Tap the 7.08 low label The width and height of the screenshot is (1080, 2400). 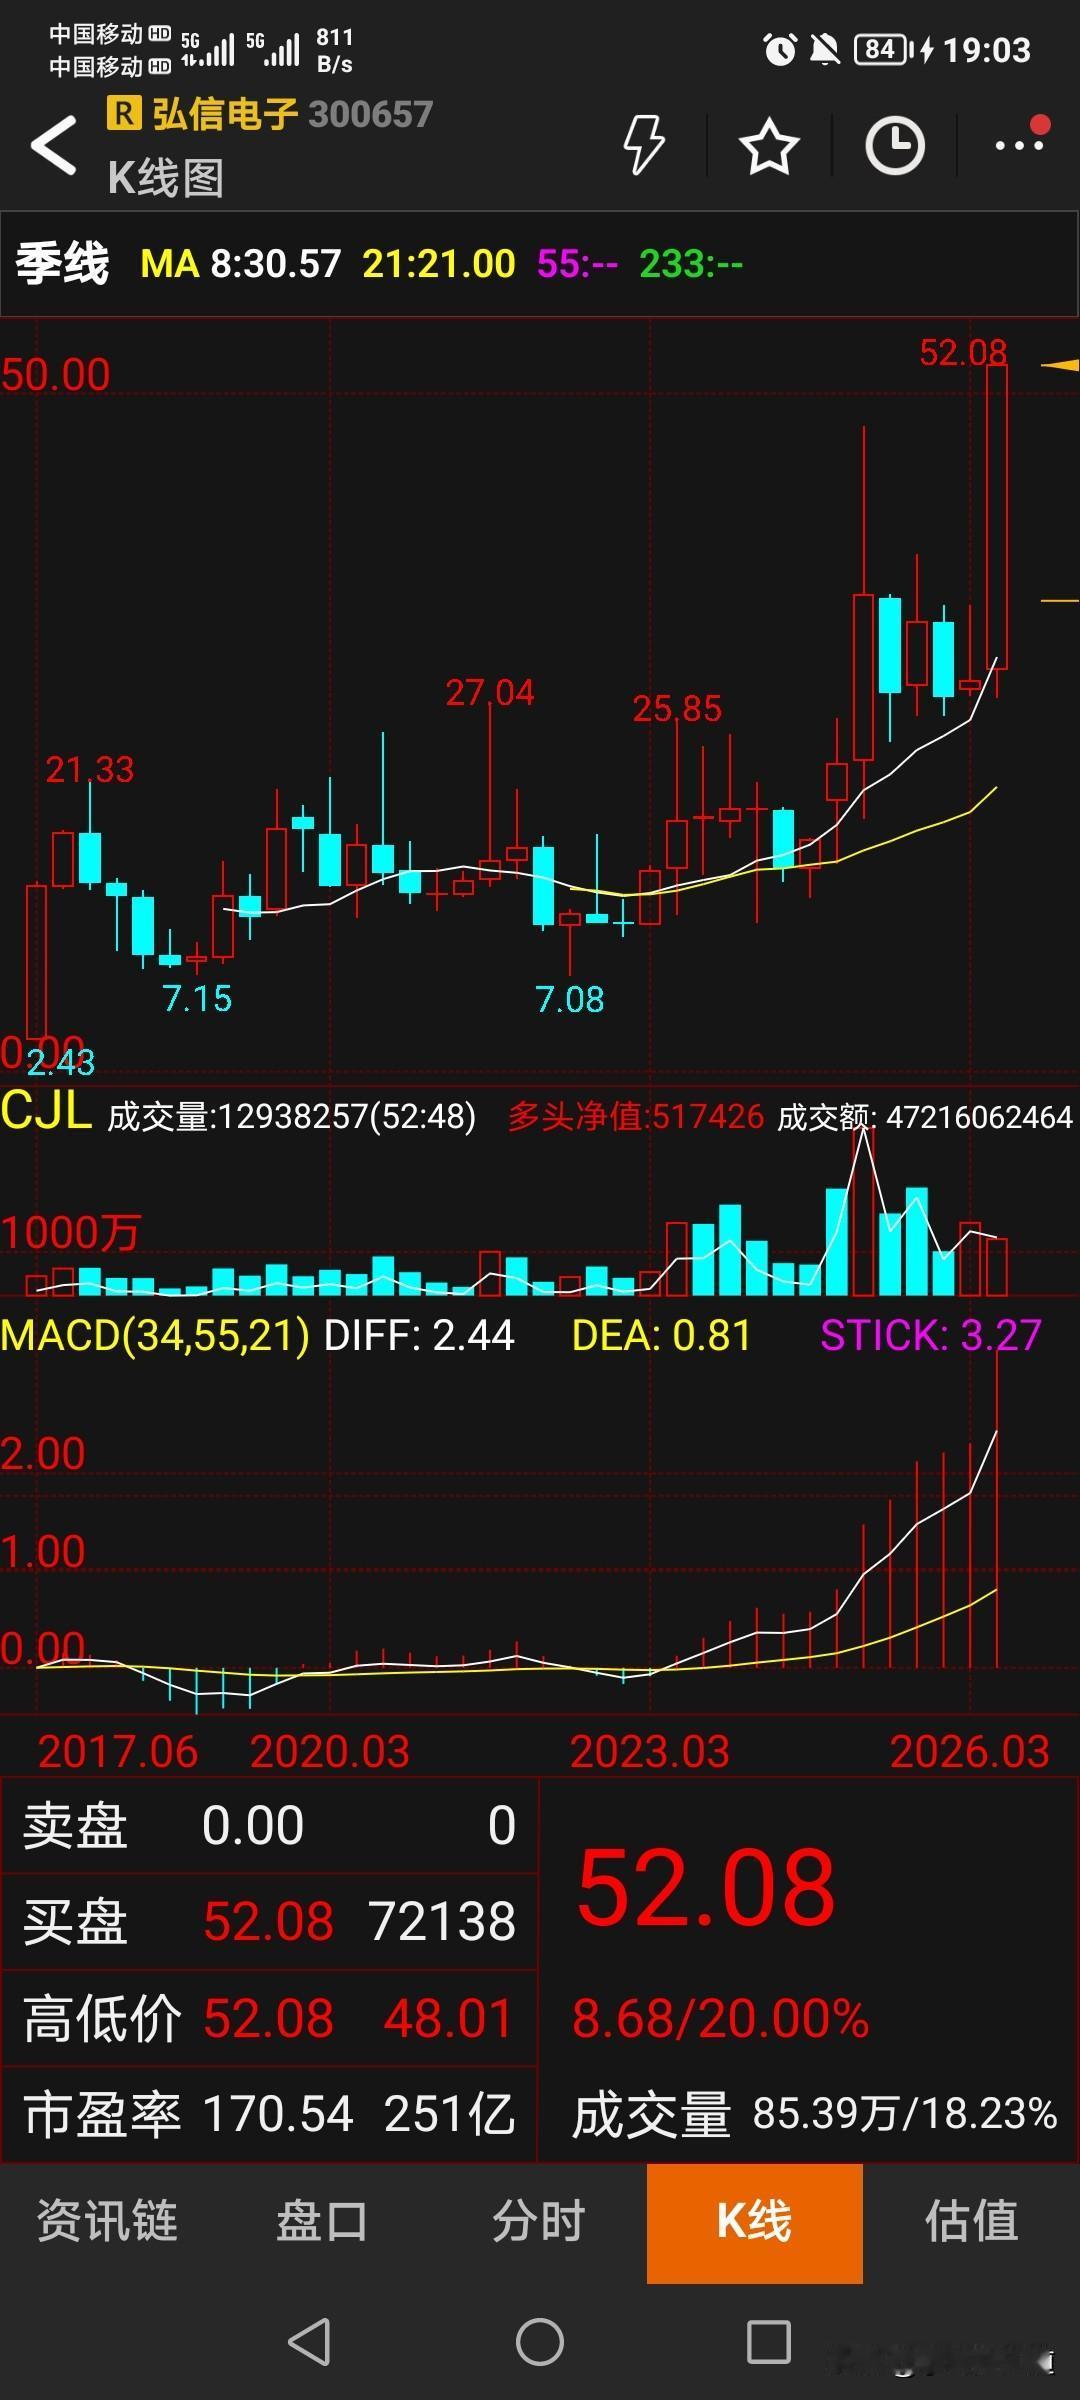[x=570, y=999]
